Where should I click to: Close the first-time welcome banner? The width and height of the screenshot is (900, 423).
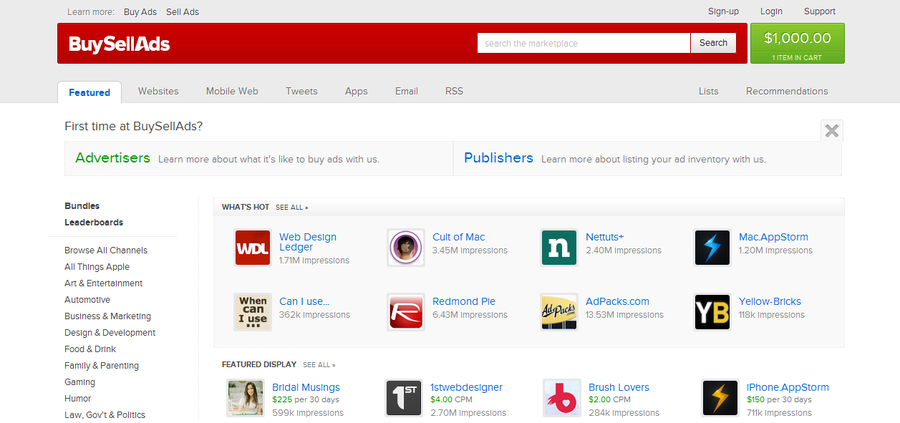tap(832, 130)
